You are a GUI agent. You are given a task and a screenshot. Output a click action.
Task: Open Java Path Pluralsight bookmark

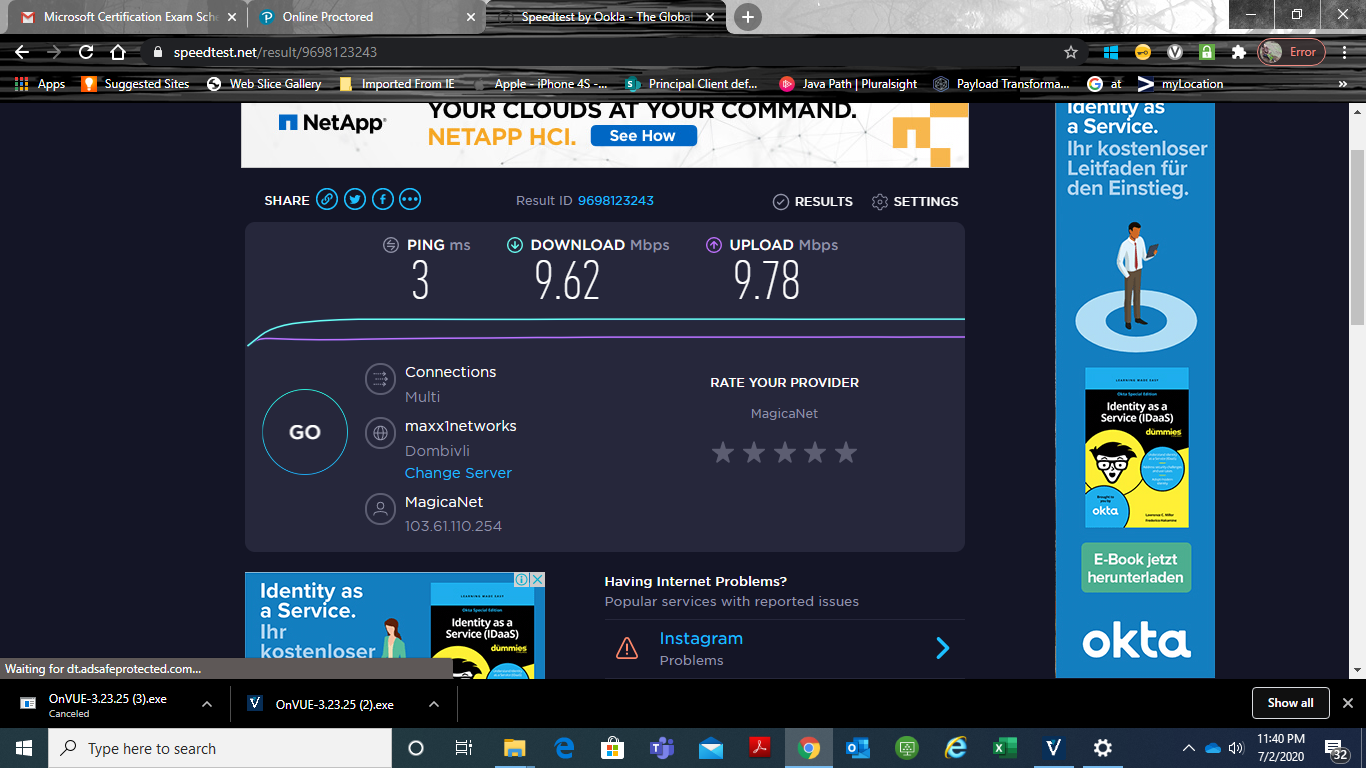[848, 84]
